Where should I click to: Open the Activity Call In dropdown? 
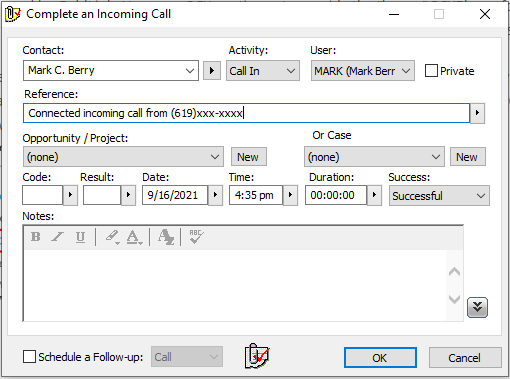pos(263,71)
